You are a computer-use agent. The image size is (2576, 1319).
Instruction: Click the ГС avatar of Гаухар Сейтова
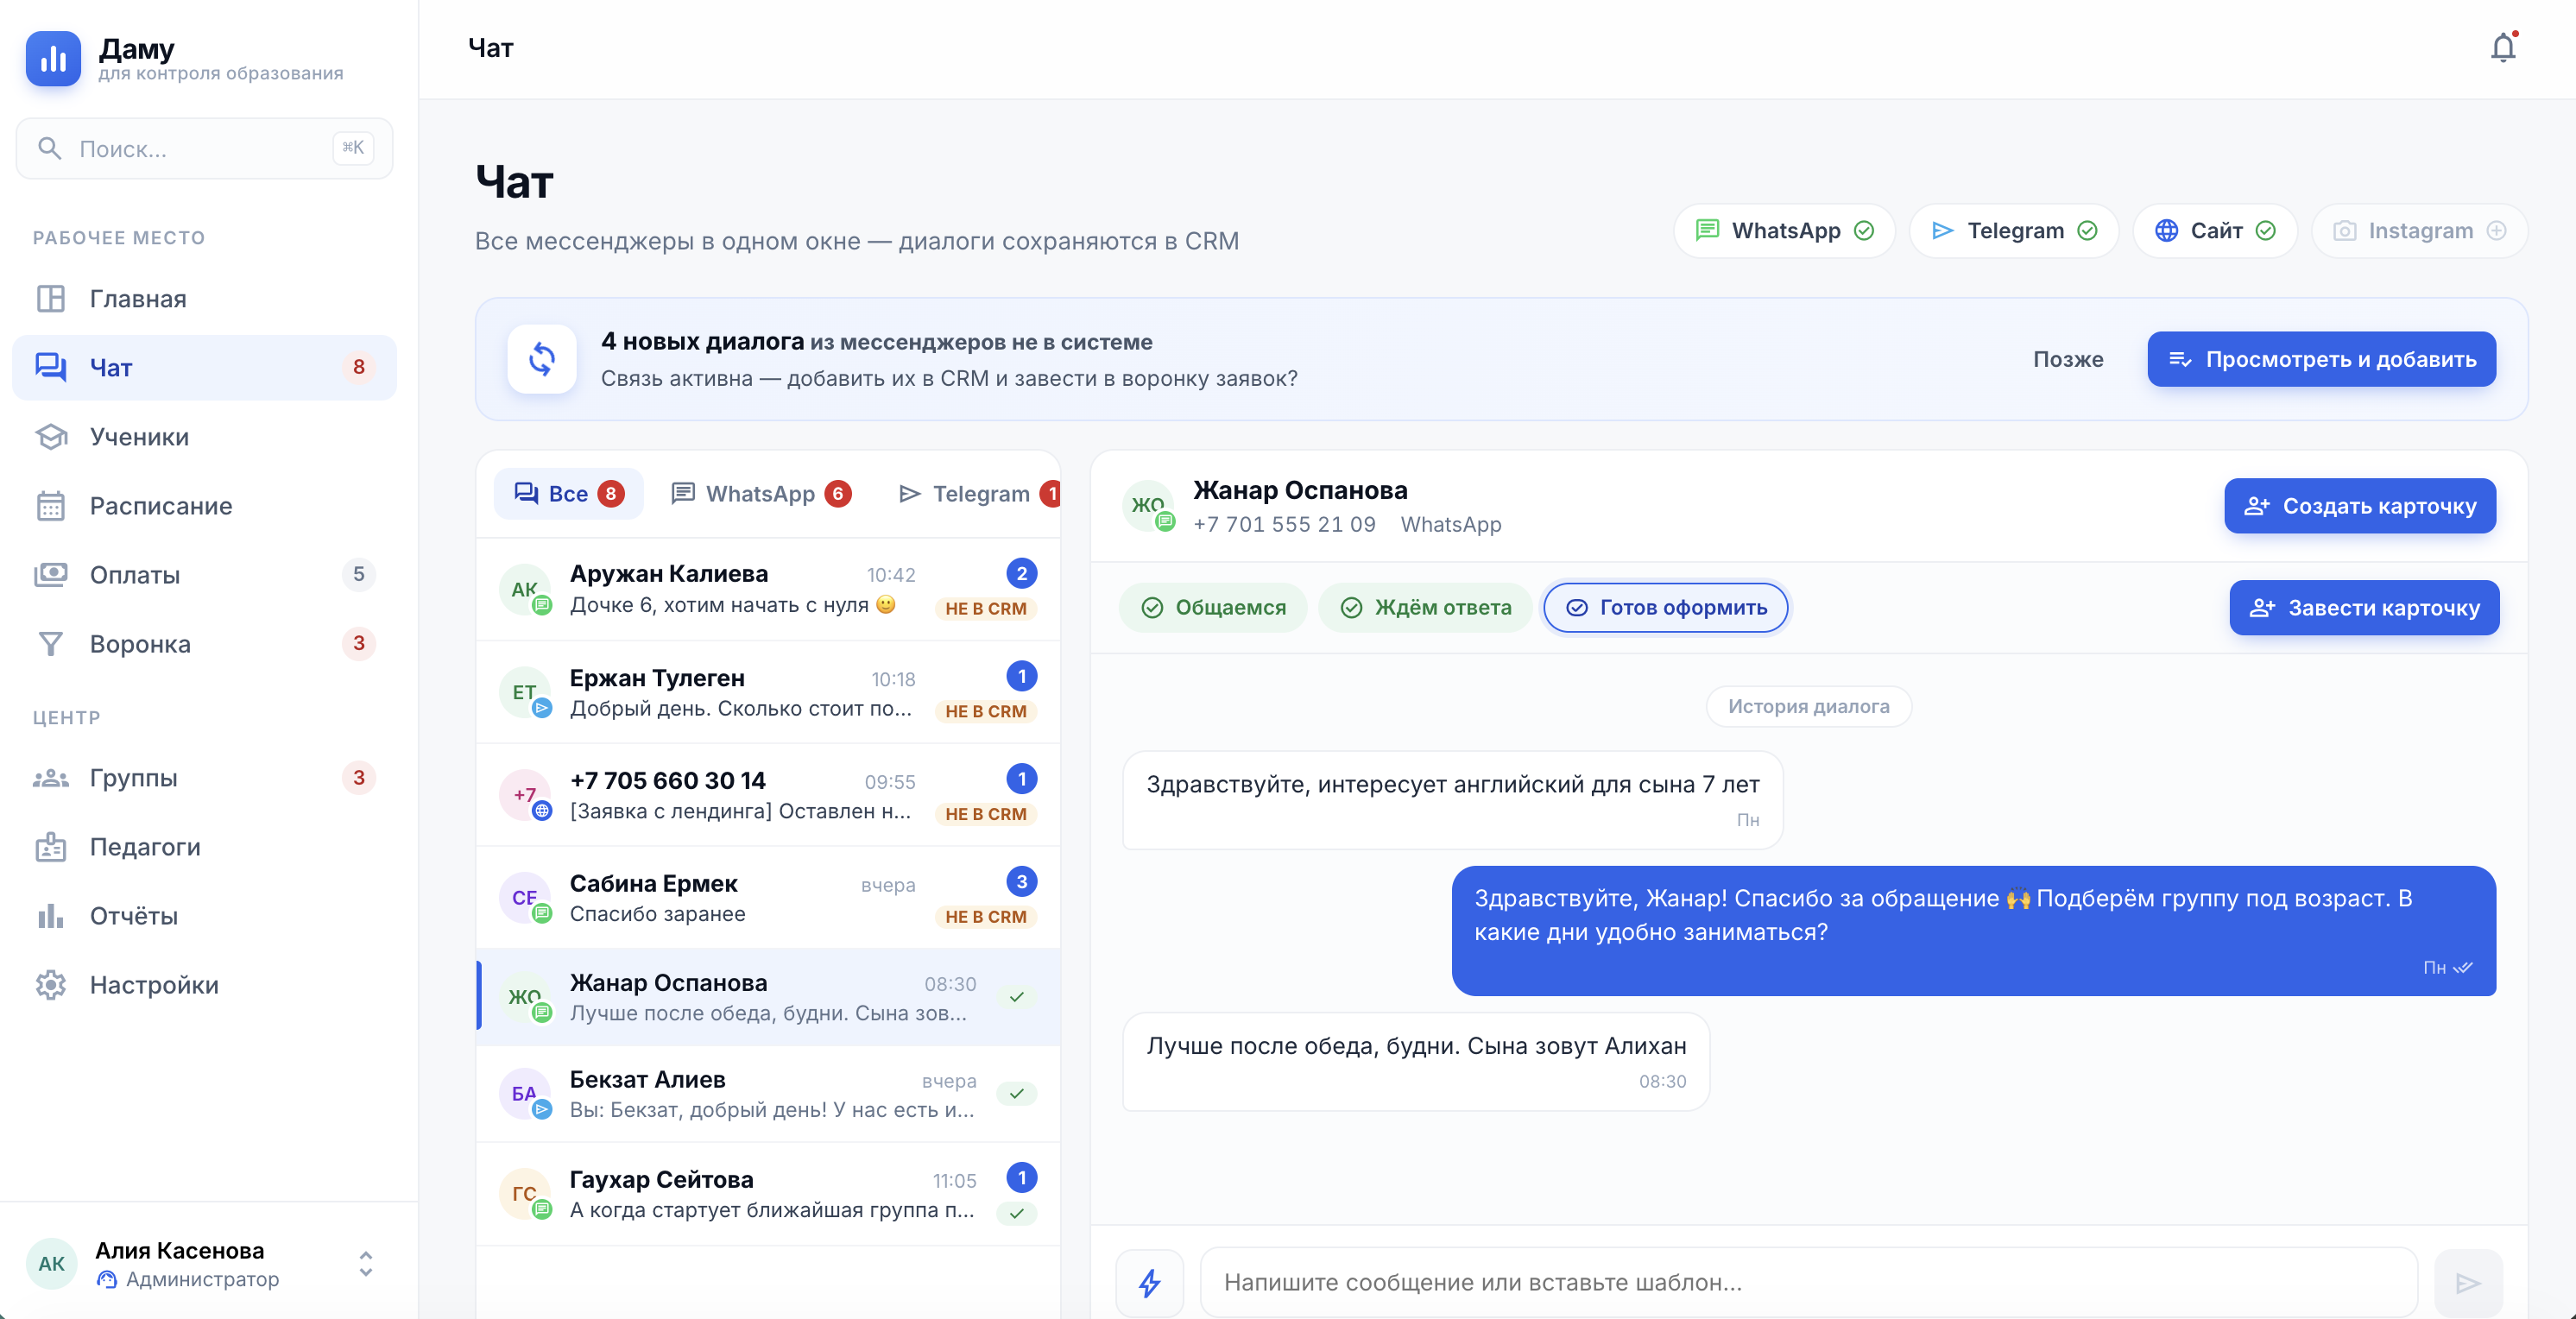click(x=524, y=1194)
